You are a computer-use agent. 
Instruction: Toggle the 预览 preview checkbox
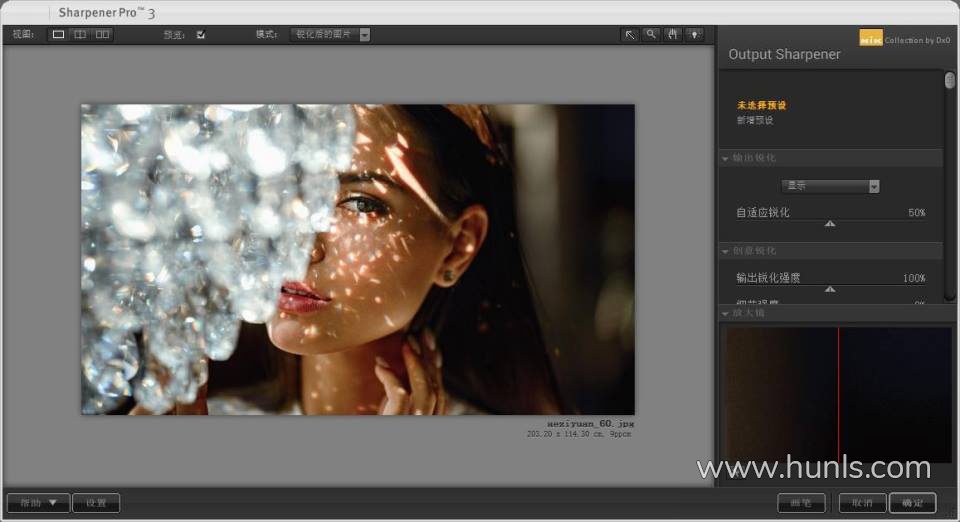click(x=201, y=35)
